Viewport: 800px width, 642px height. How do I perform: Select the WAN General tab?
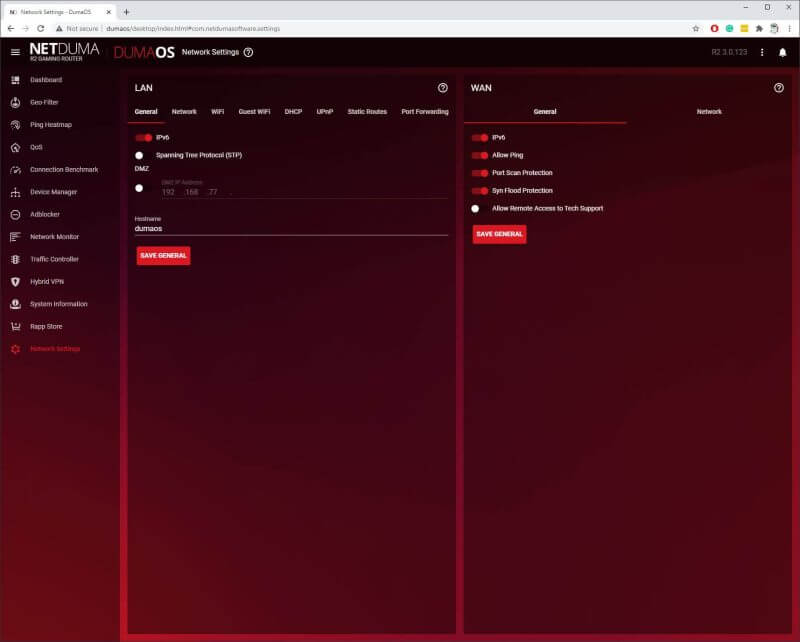pyautogui.click(x=545, y=112)
